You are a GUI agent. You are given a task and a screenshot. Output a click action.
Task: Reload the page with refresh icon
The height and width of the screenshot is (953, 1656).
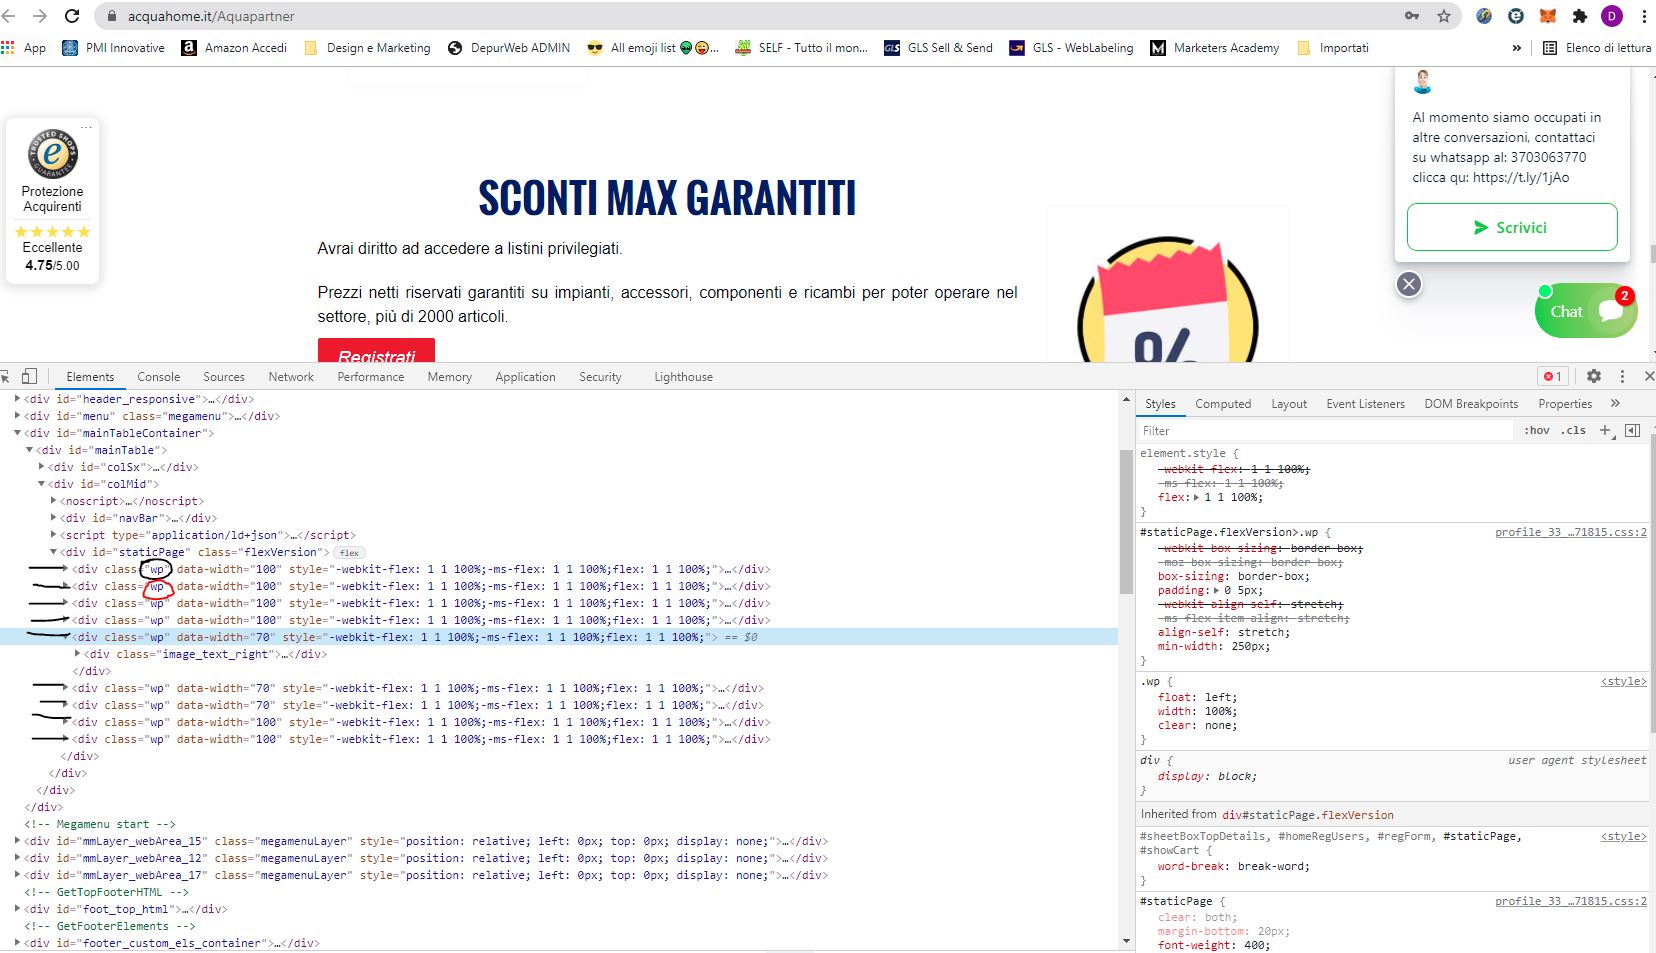pos(72,16)
